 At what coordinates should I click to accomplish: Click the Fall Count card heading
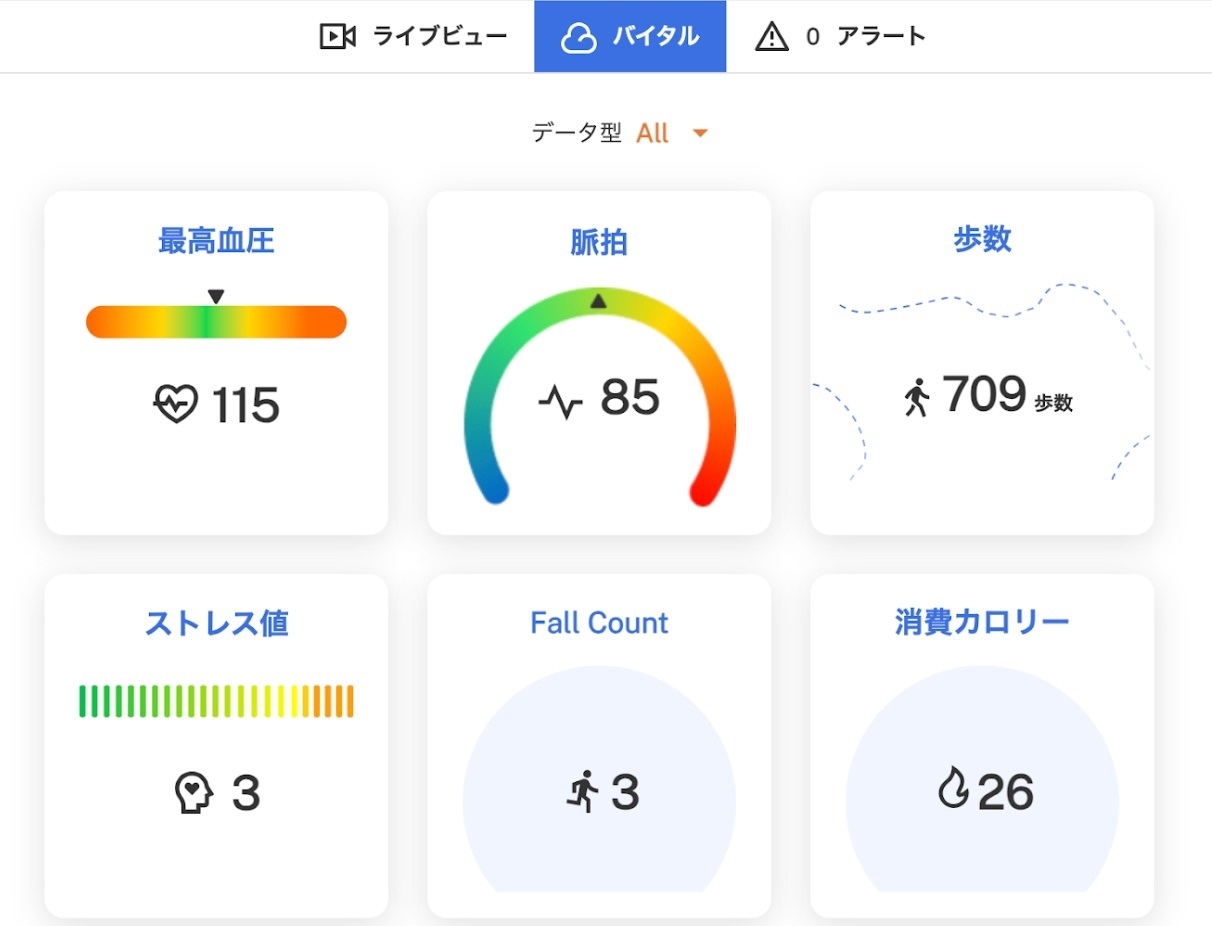[598, 623]
